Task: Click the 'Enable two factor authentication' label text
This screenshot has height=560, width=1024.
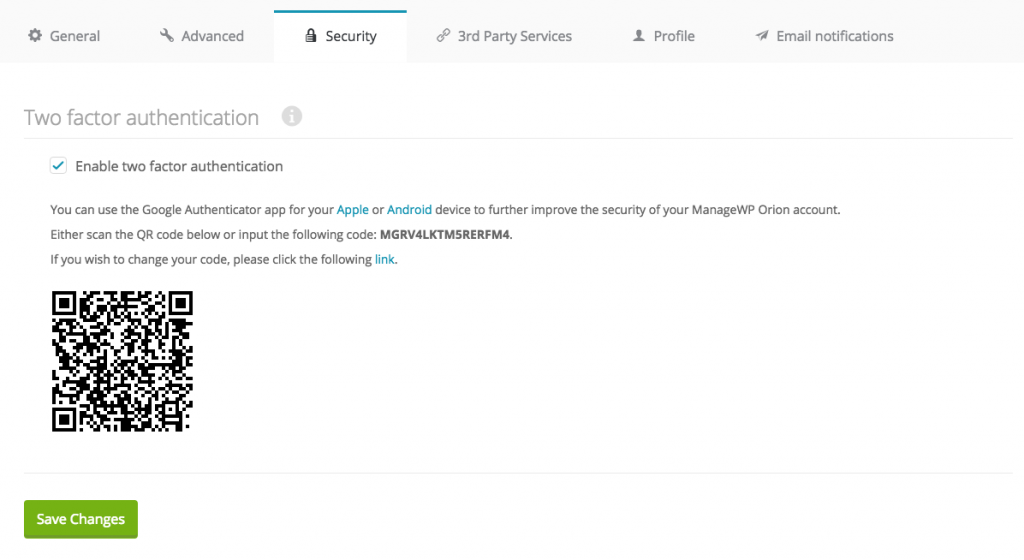Action: (179, 166)
